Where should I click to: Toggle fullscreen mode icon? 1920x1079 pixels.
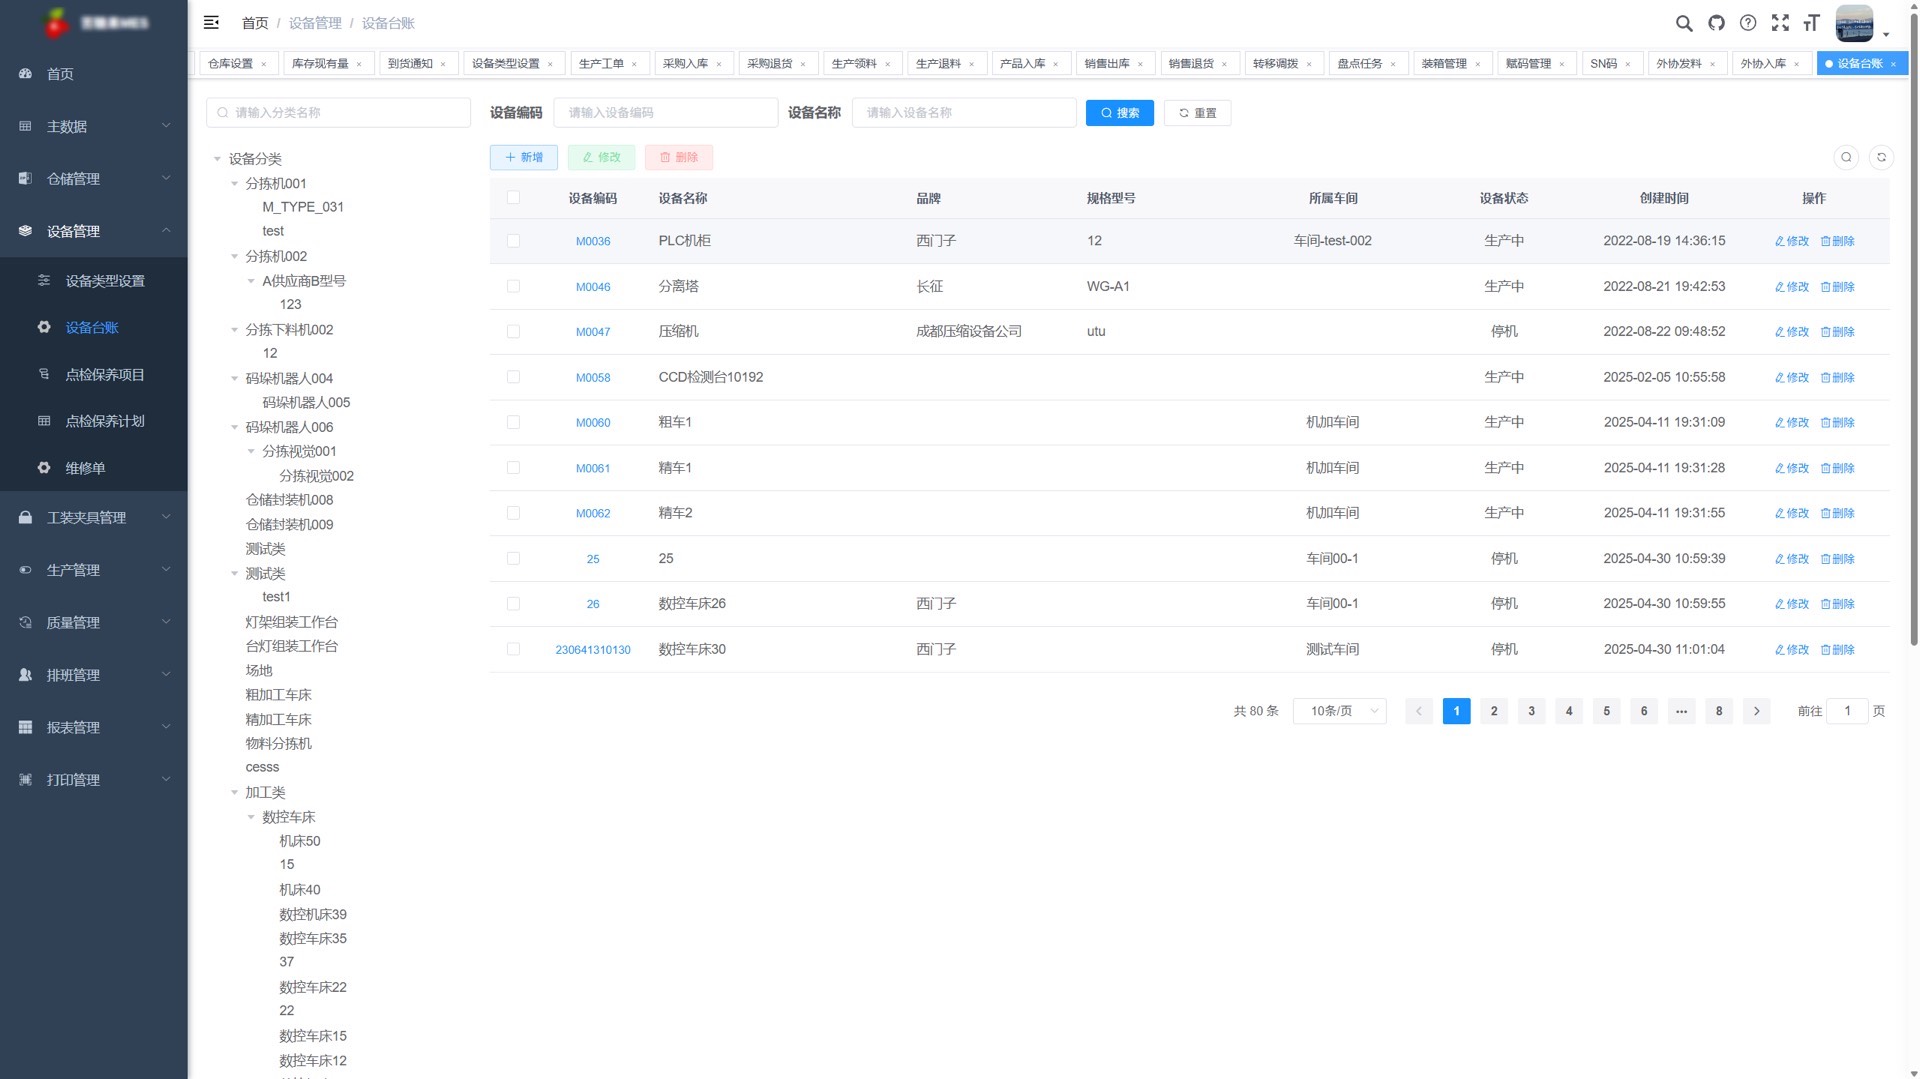(x=1780, y=23)
